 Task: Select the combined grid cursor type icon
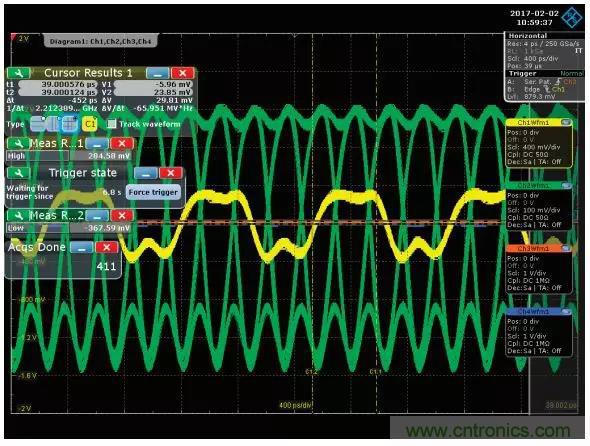pos(69,124)
